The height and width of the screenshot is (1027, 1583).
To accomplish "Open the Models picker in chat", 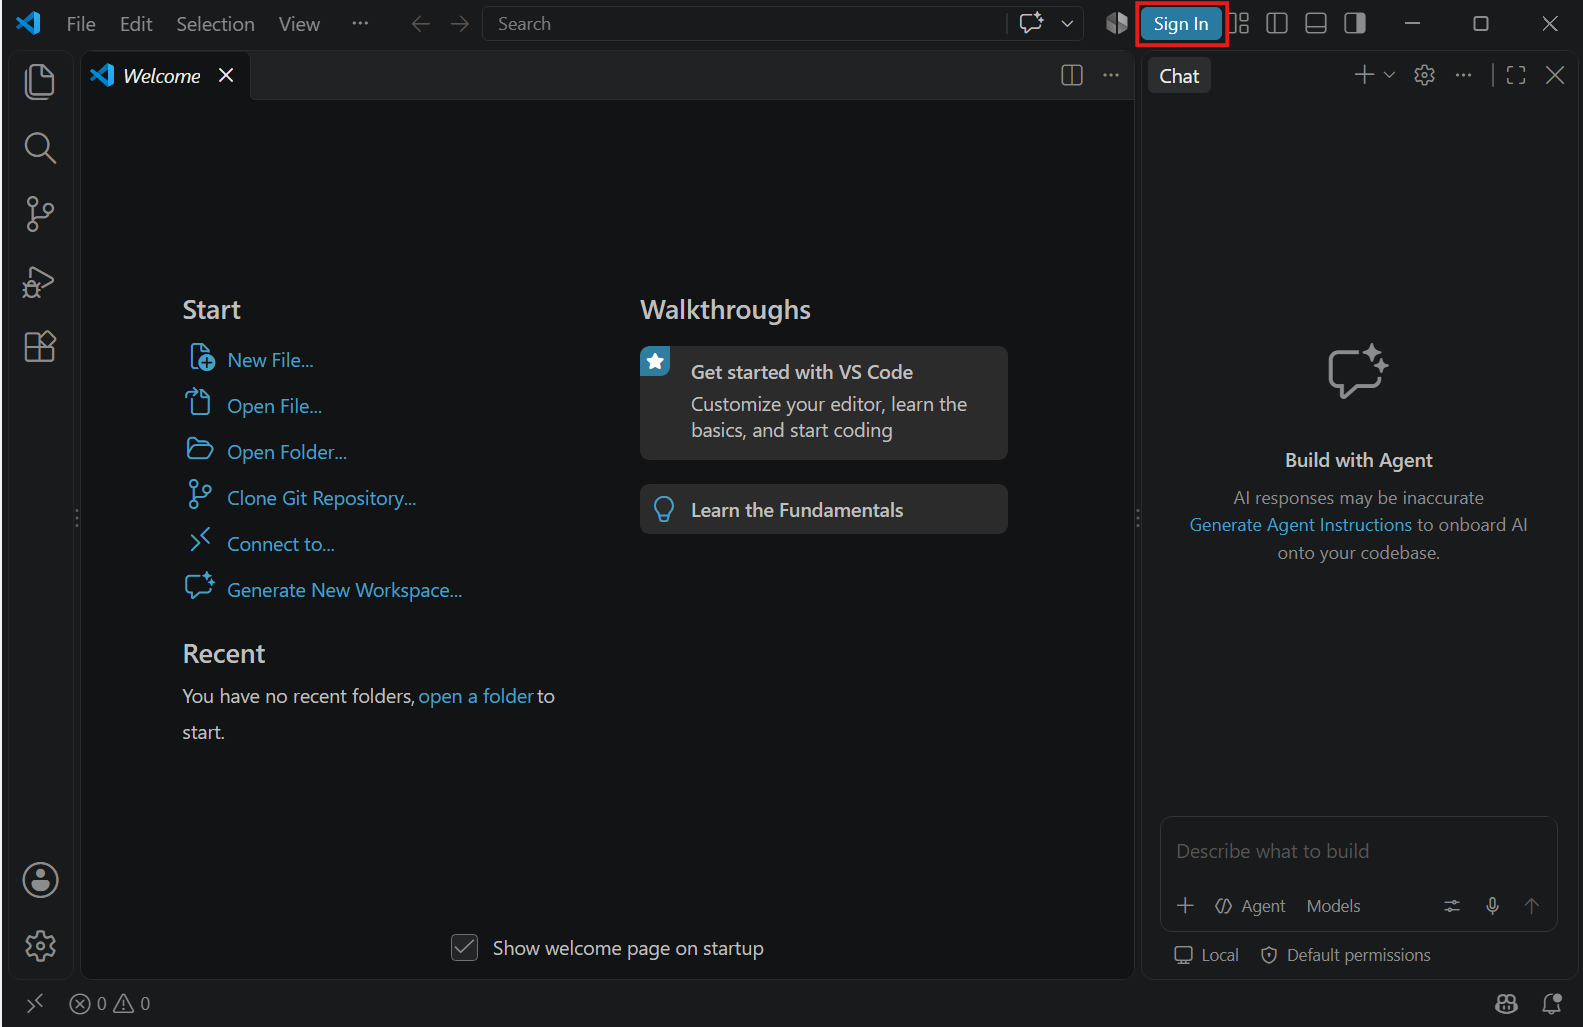I will coord(1333,906).
